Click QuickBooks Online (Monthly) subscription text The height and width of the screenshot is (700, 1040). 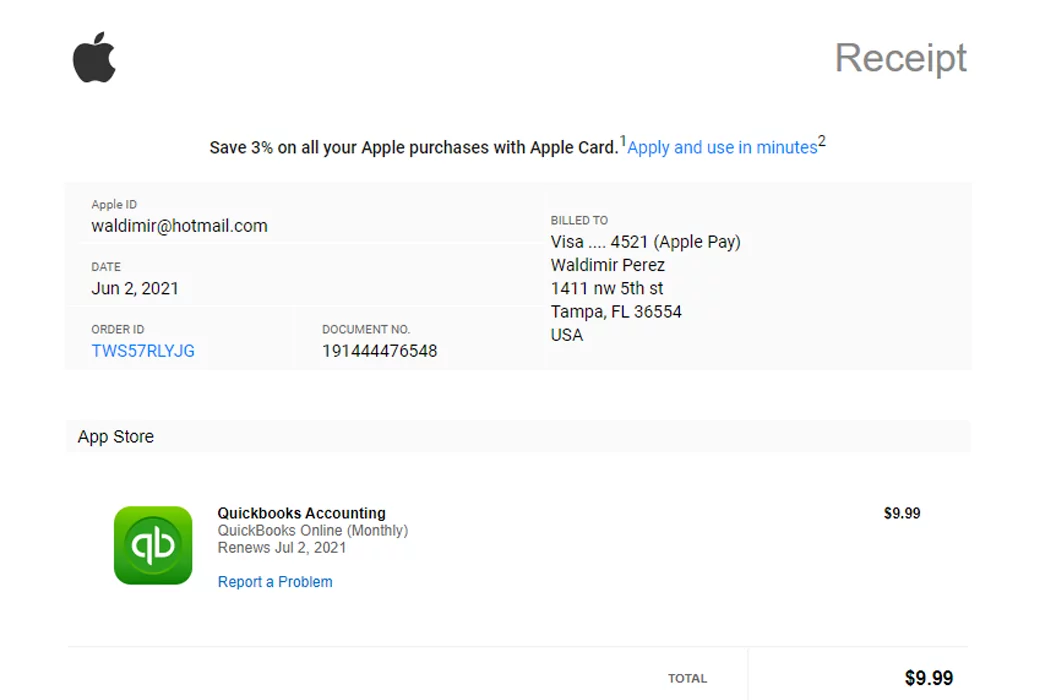pyautogui.click(x=313, y=530)
